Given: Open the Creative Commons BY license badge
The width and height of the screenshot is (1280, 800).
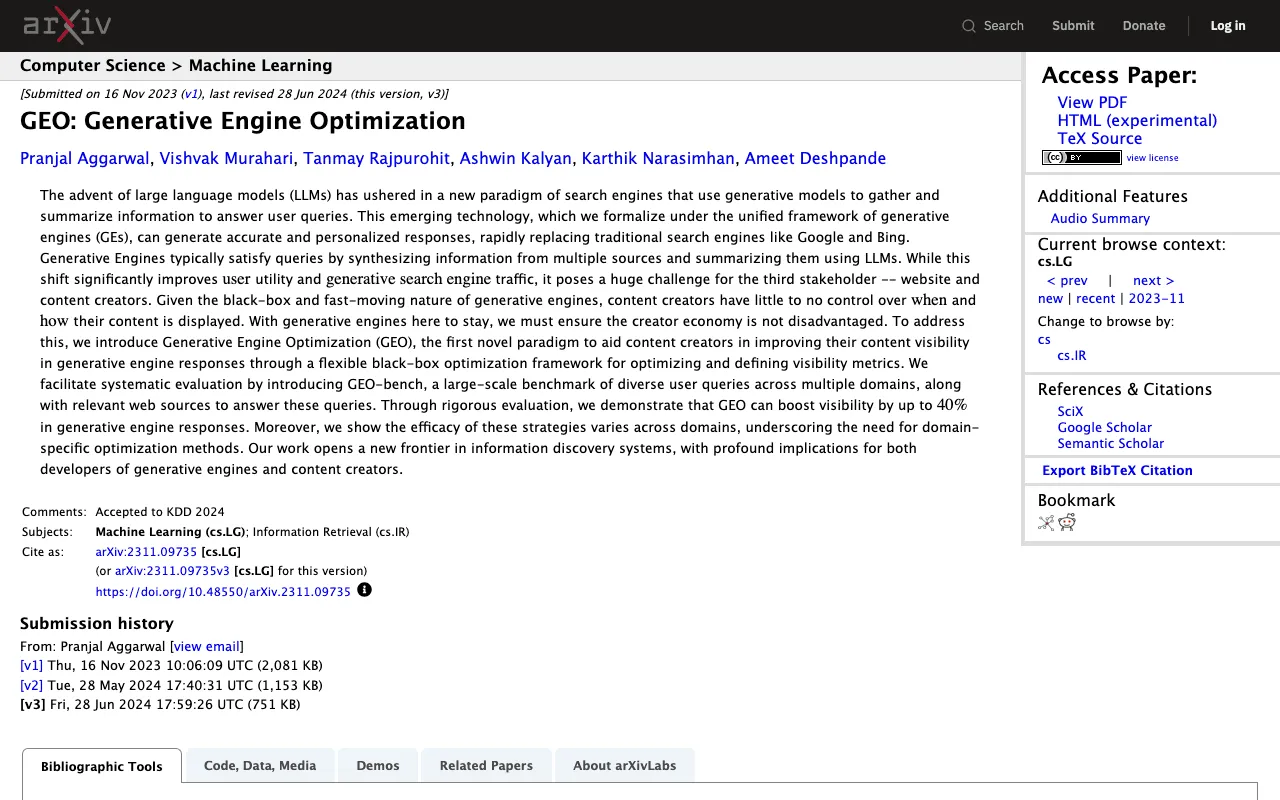Looking at the screenshot, I should pos(1081,157).
